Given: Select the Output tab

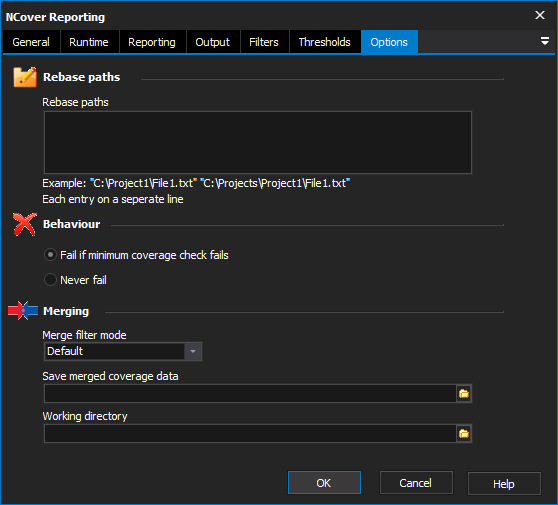Looking at the screenshot, I should [x=213, y=42].
